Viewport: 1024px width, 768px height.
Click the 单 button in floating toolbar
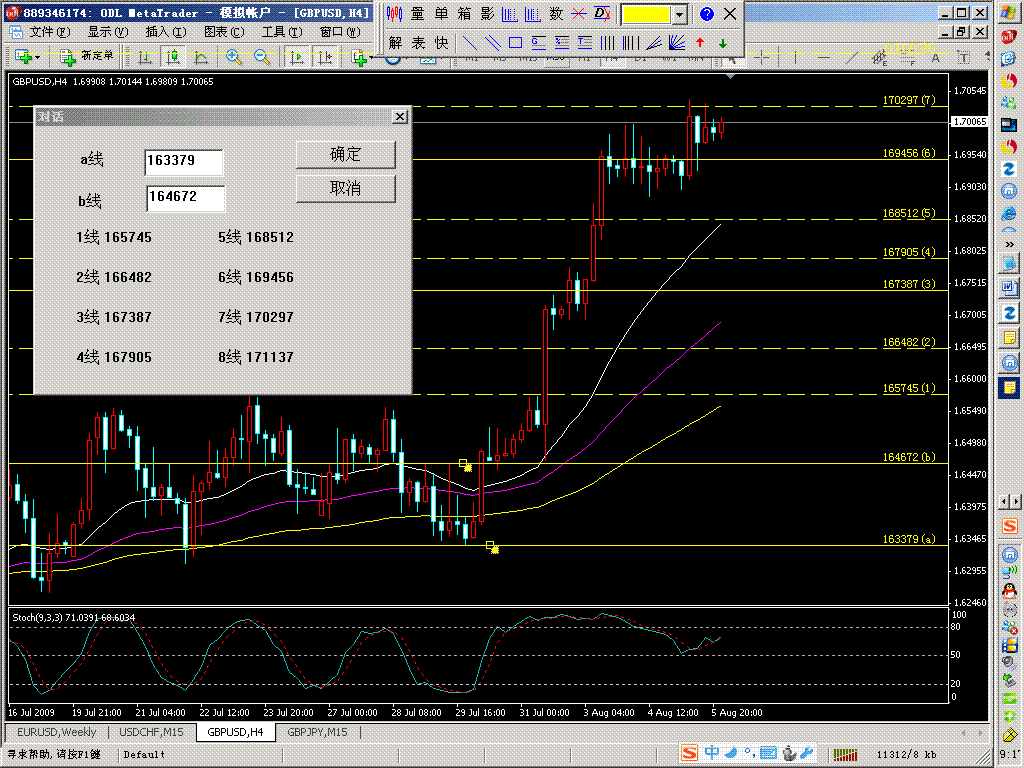click(x=441, y=14)
